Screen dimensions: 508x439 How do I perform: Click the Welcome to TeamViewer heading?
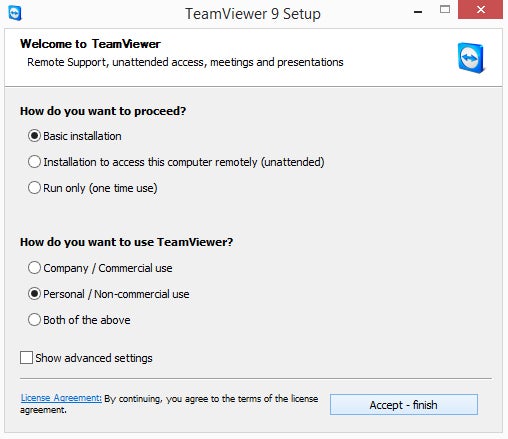(x=90, y=44)
